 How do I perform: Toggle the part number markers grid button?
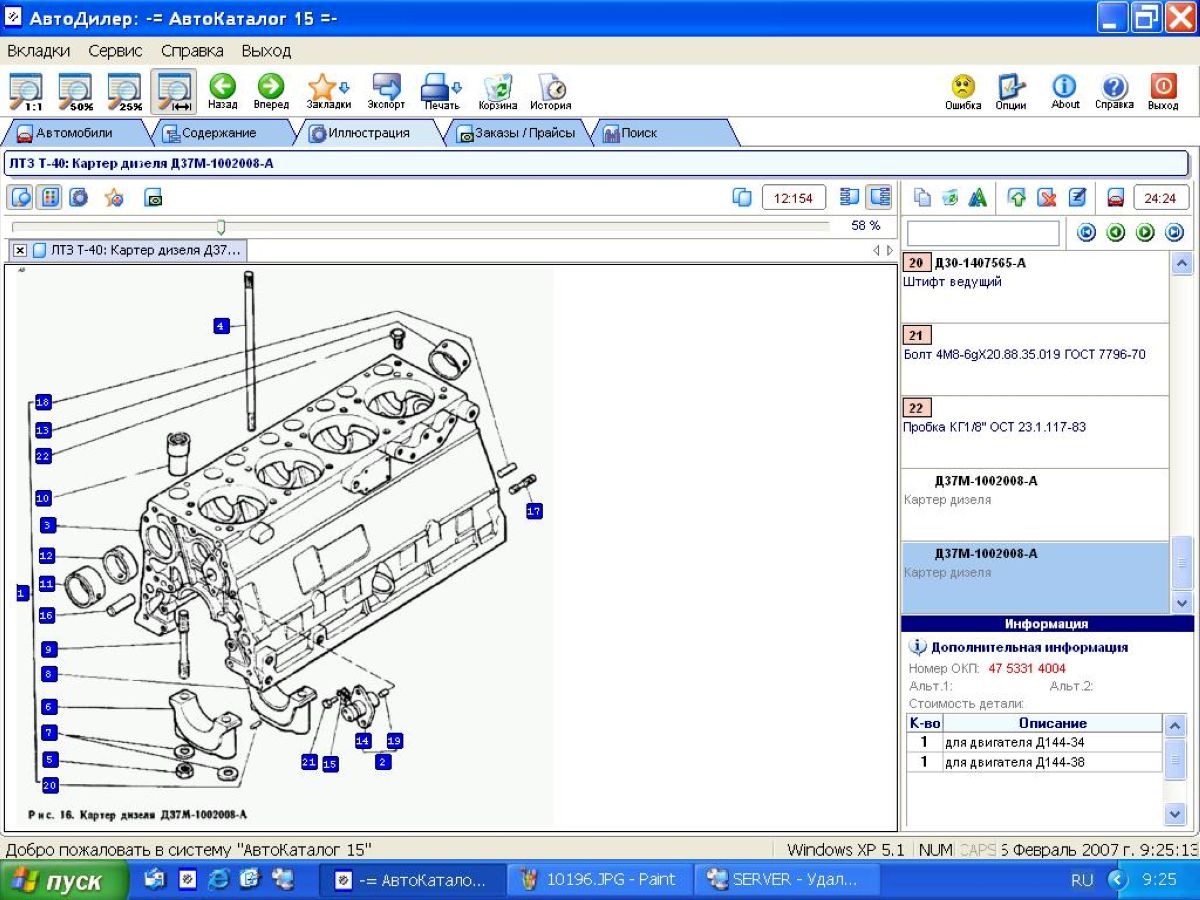click(x=48, y=198)
